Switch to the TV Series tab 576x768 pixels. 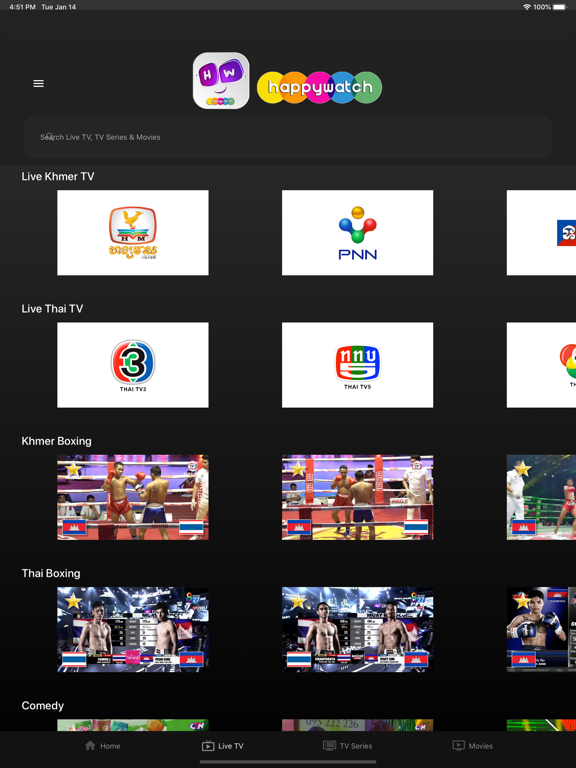347,746
